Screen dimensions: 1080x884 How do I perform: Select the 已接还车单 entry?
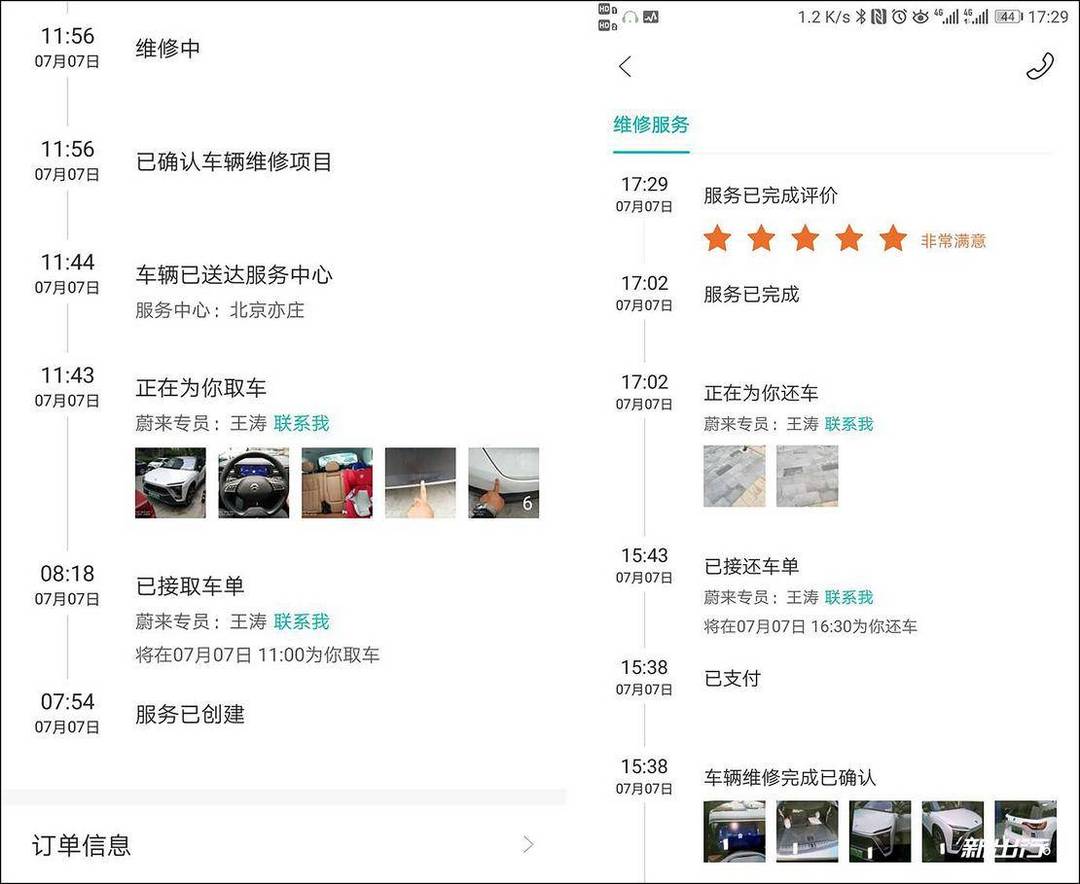751,566
